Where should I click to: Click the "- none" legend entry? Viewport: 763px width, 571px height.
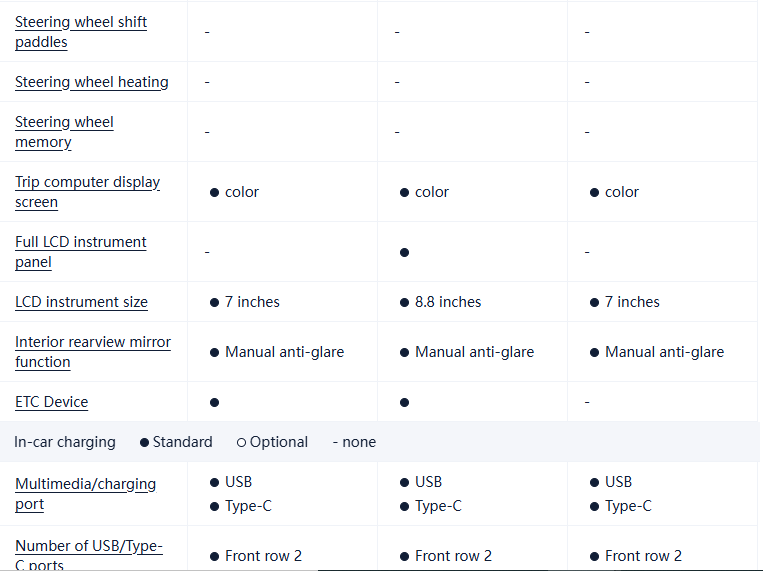click(354, 442)
